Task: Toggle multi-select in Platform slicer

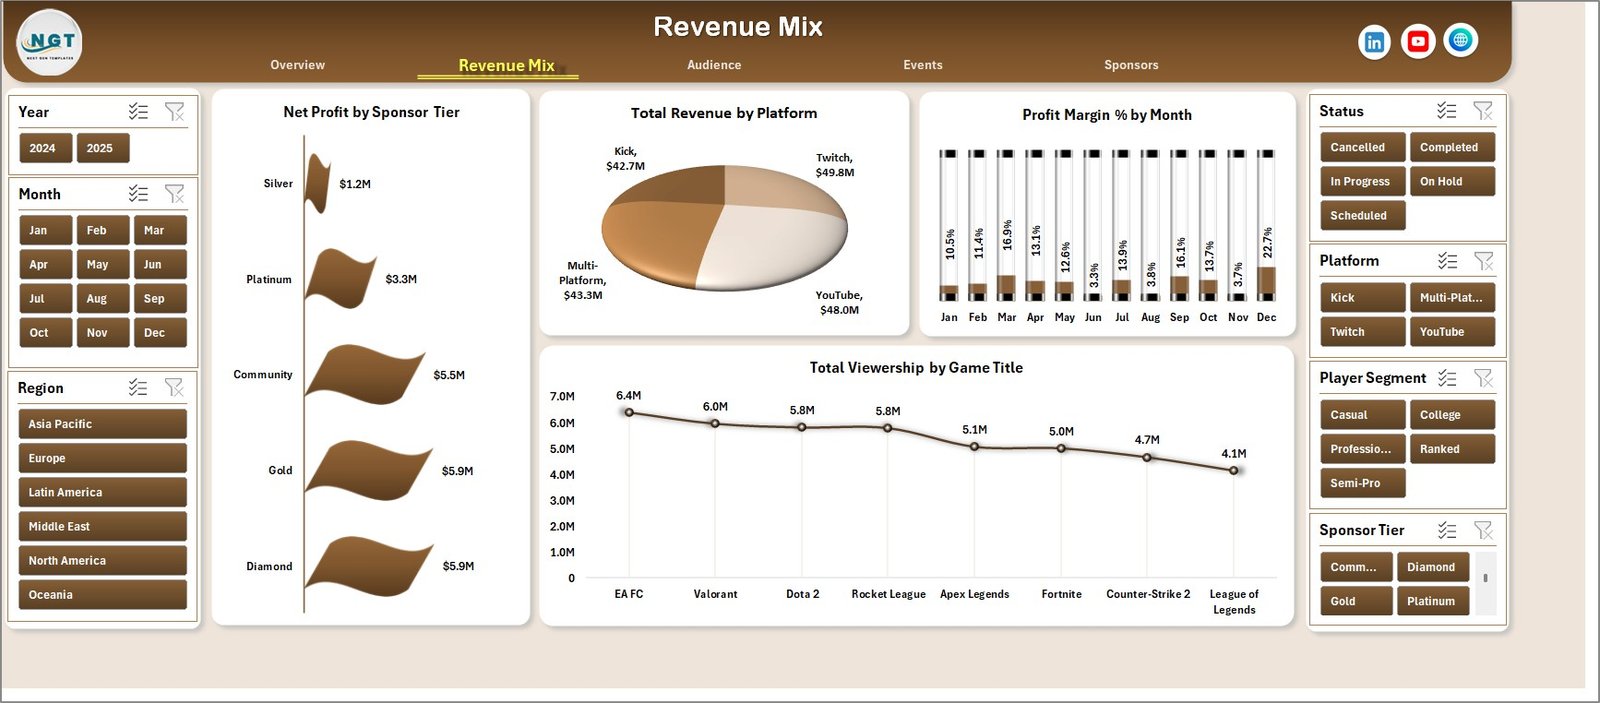Action: [1447, 261]
